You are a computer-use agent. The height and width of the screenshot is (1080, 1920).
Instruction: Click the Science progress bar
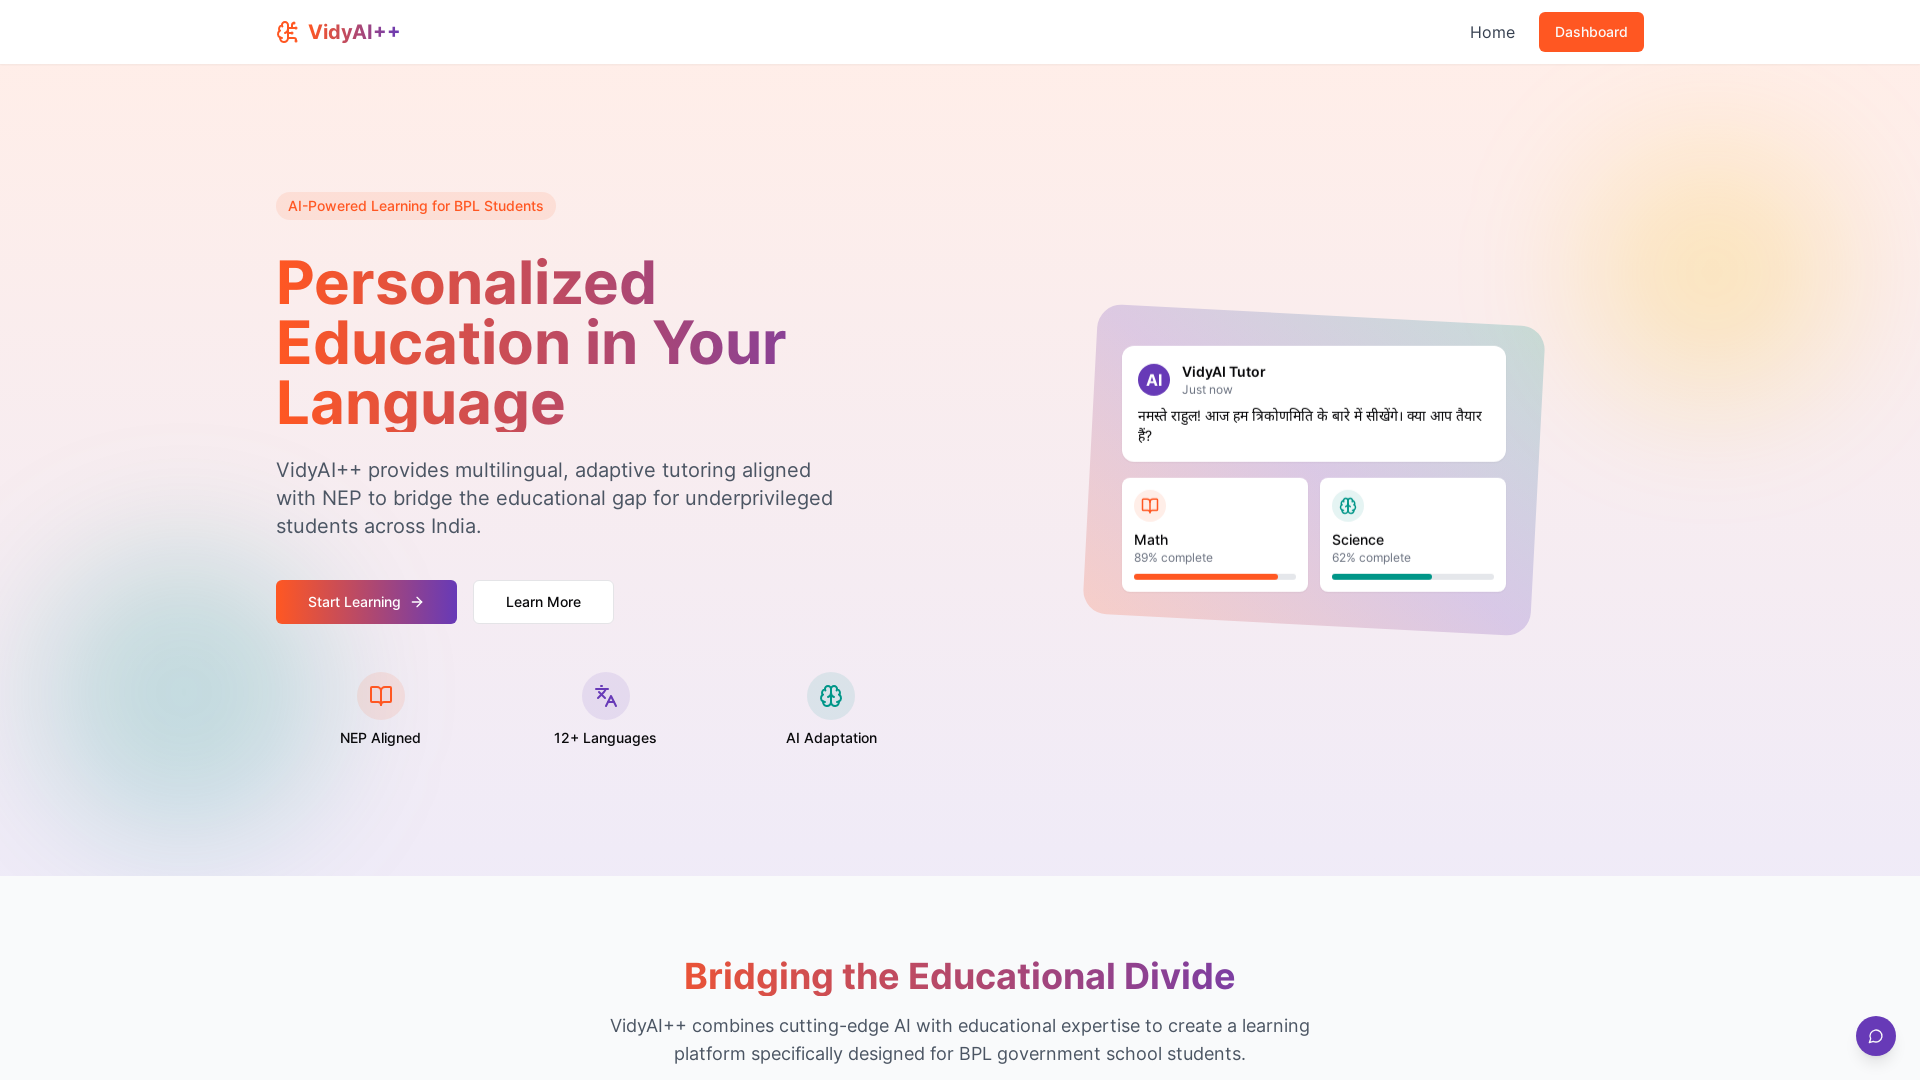[1413, 577]
